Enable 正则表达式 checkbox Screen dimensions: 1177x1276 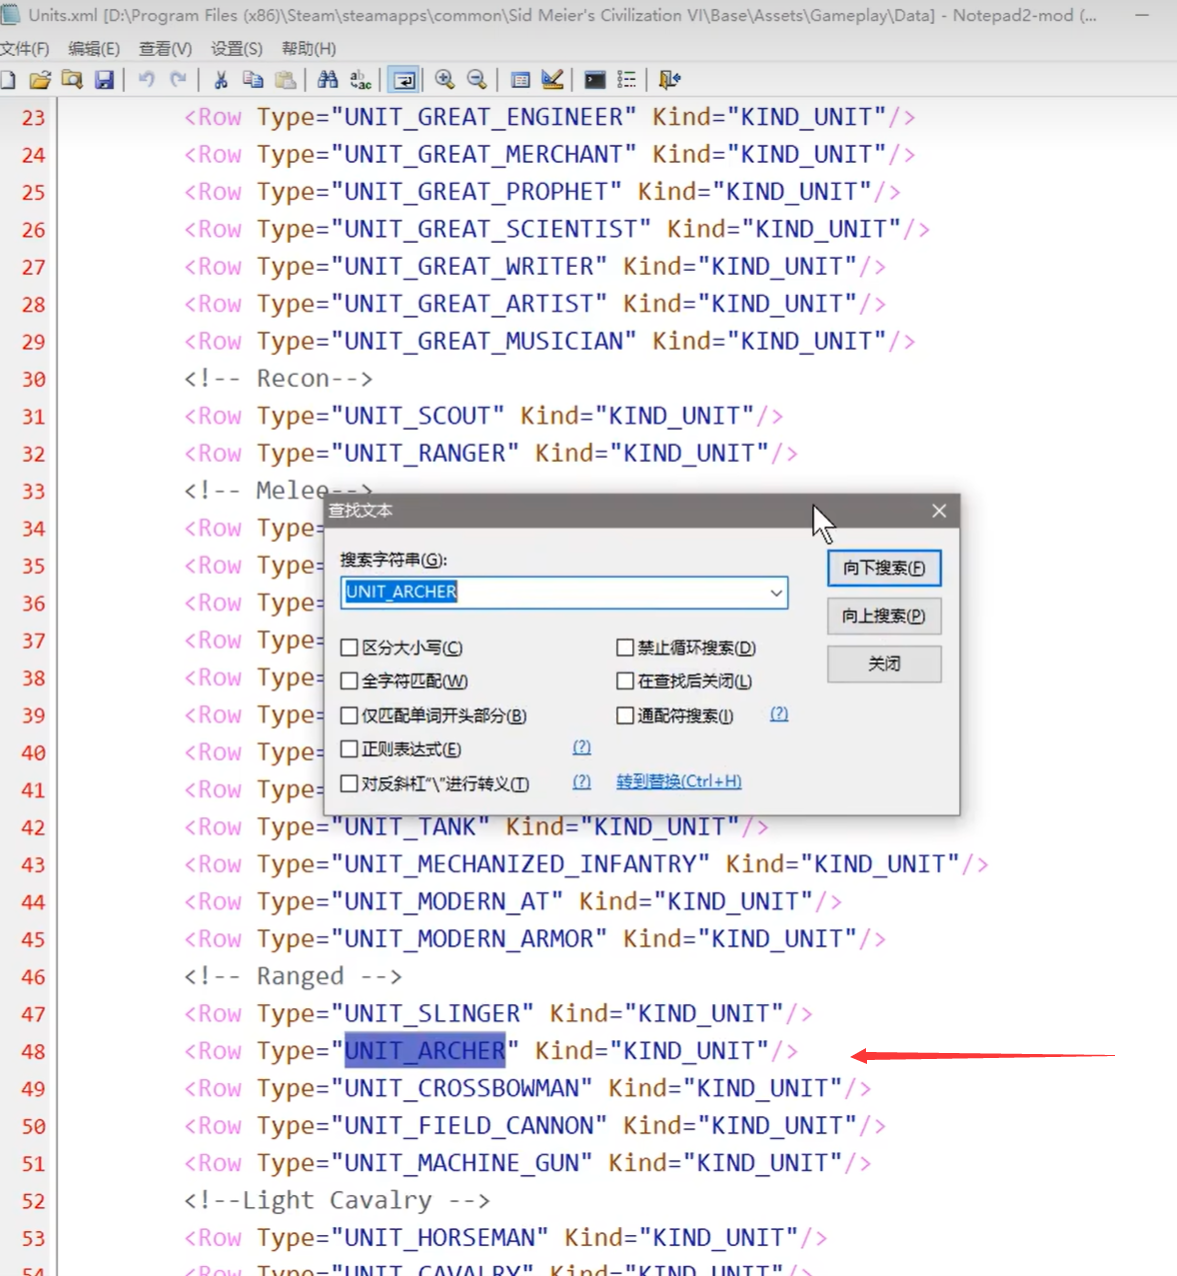349,749
